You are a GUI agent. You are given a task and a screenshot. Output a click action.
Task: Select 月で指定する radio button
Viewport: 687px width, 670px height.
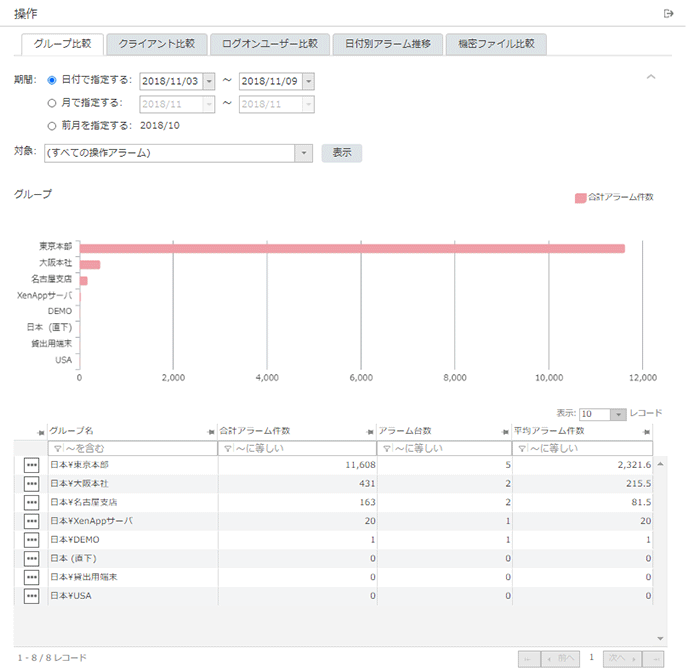(52, 102)
